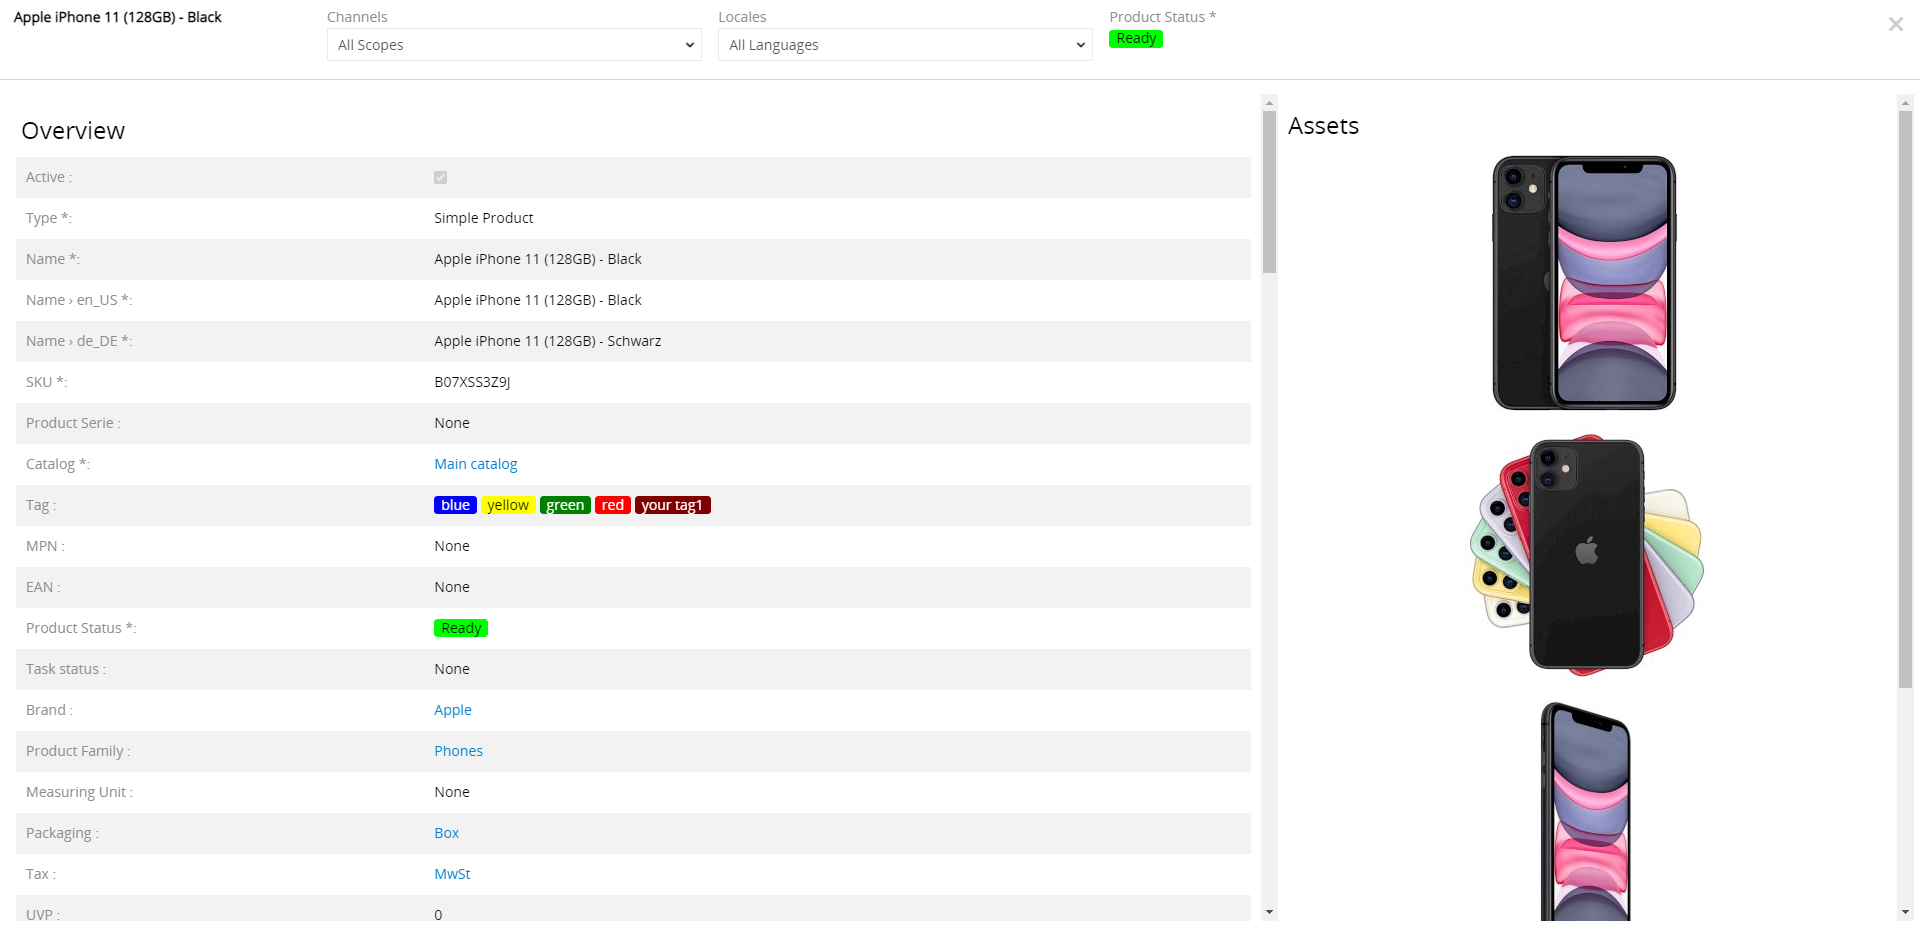
Task: Open the Channels All Scopes dropdown
Action: pyautogui.click(x=514, y=45)
